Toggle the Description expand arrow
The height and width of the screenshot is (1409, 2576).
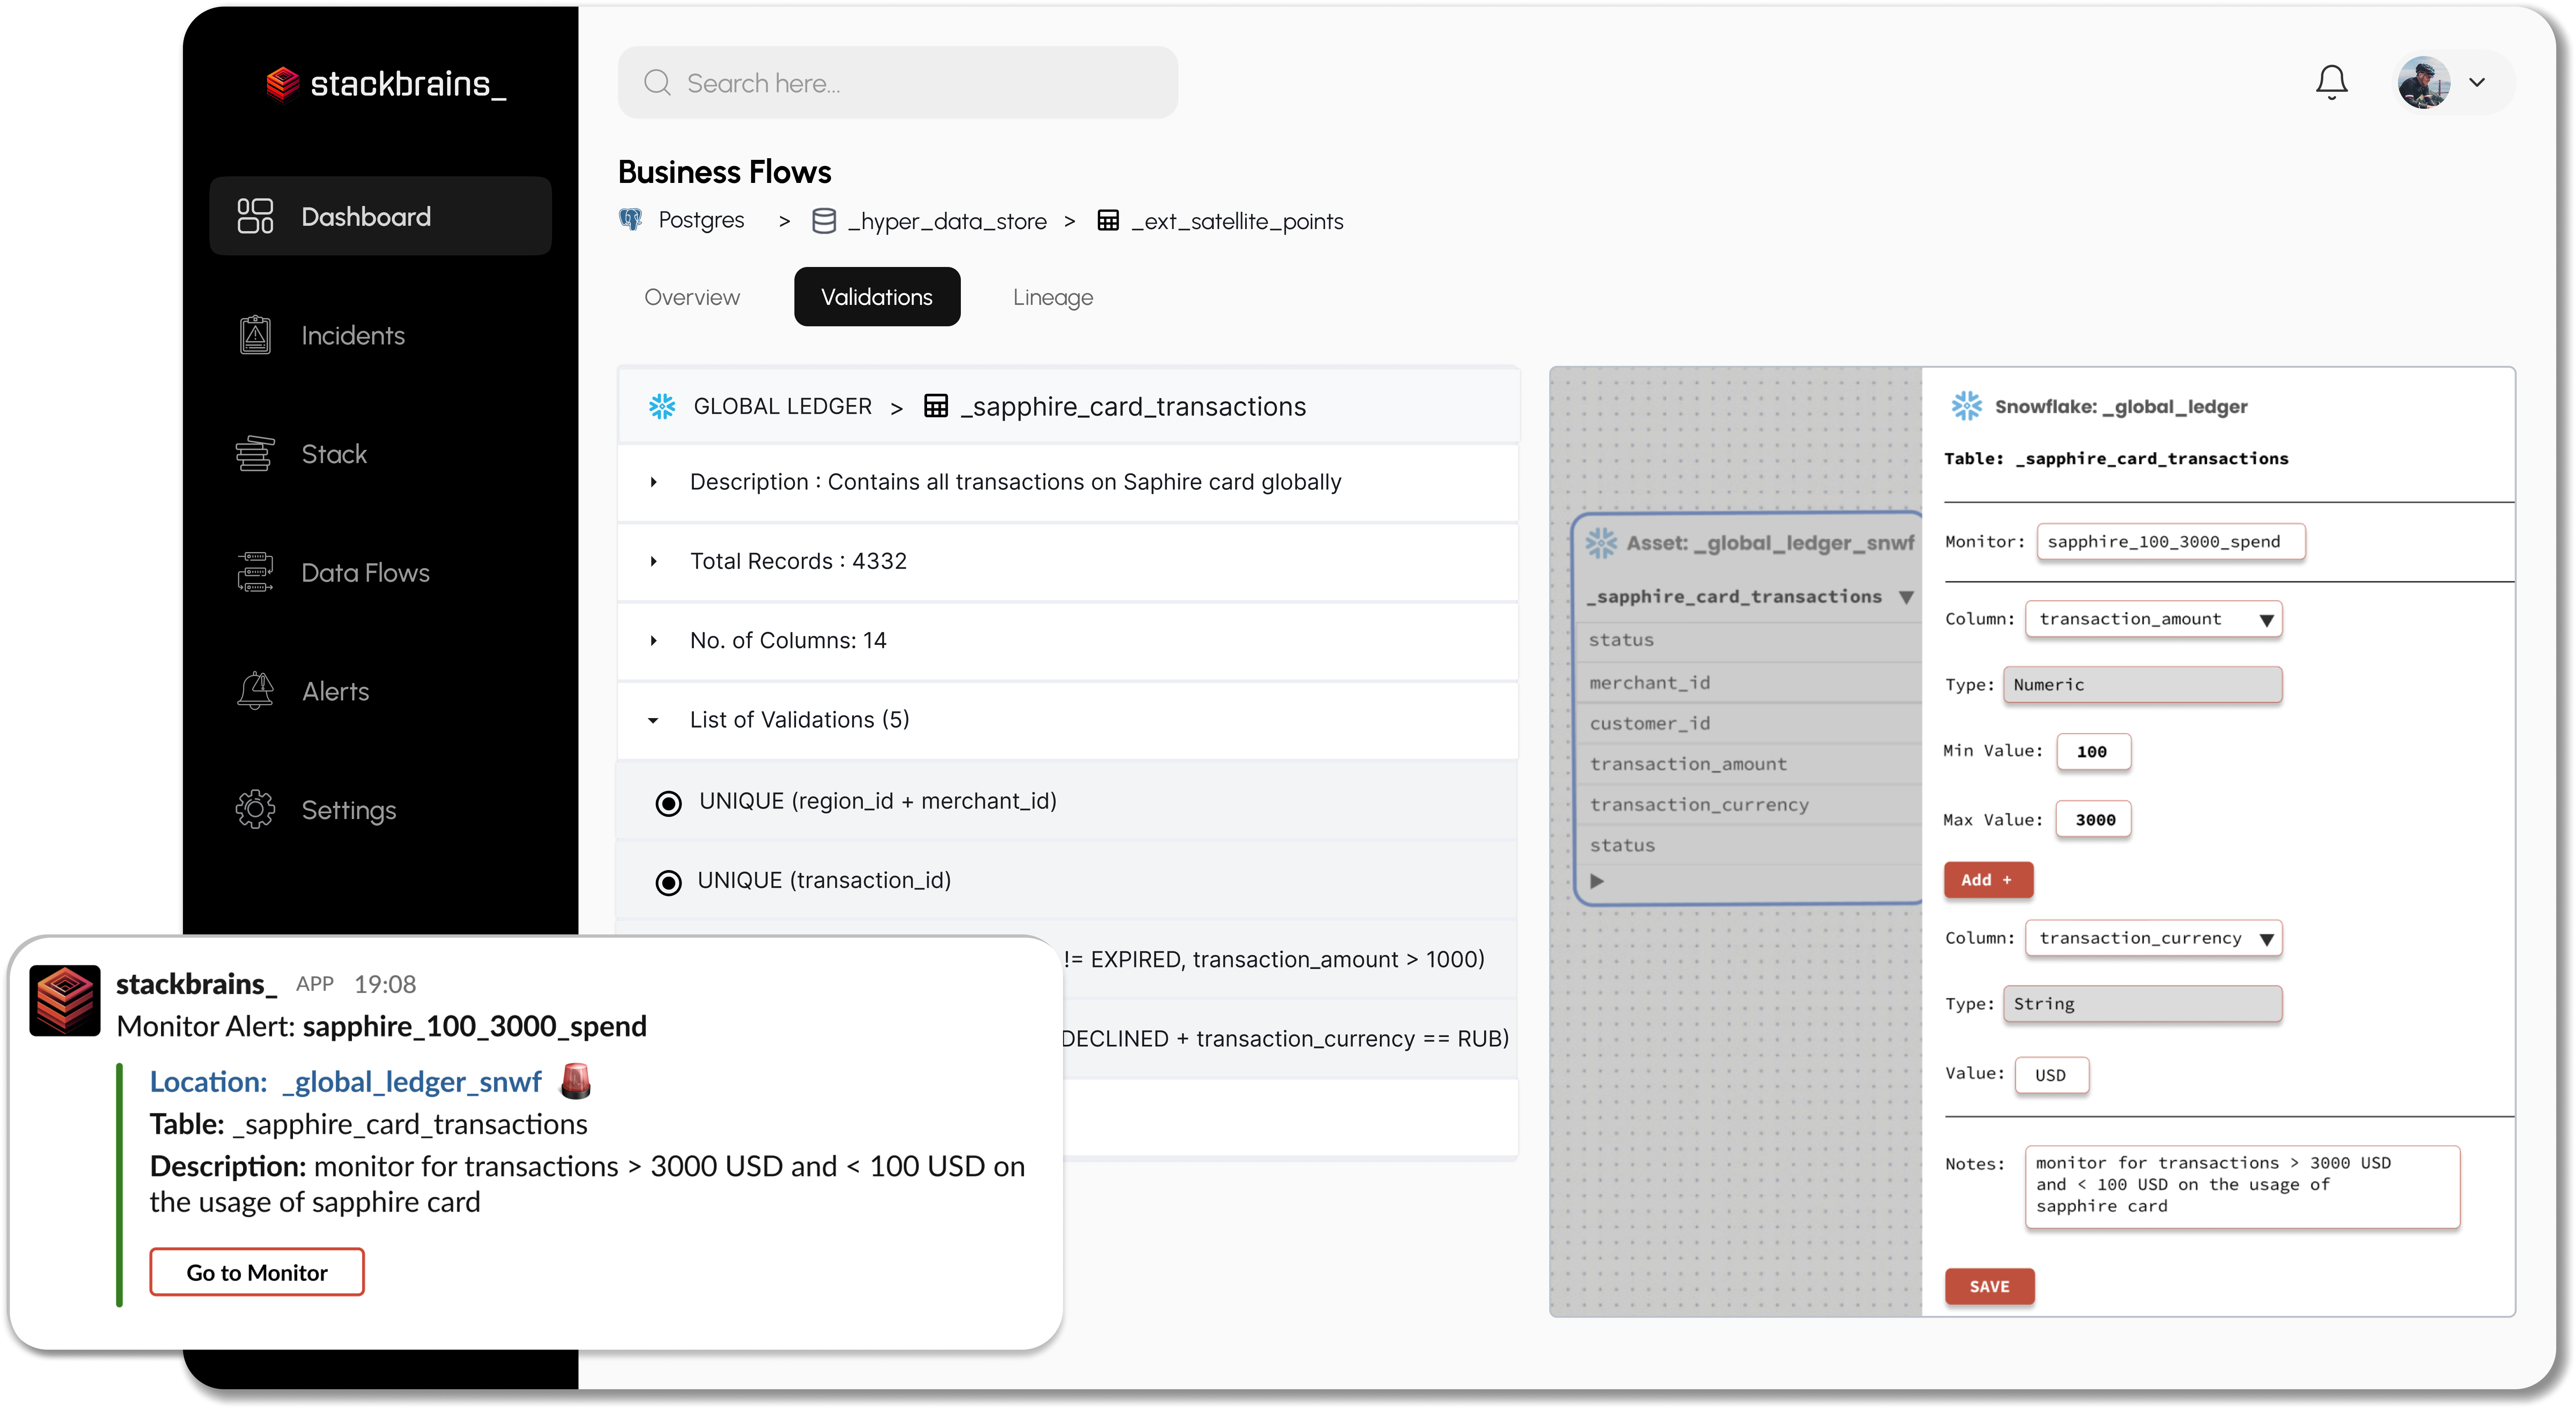pyautogui.click(x=656, y=481)
